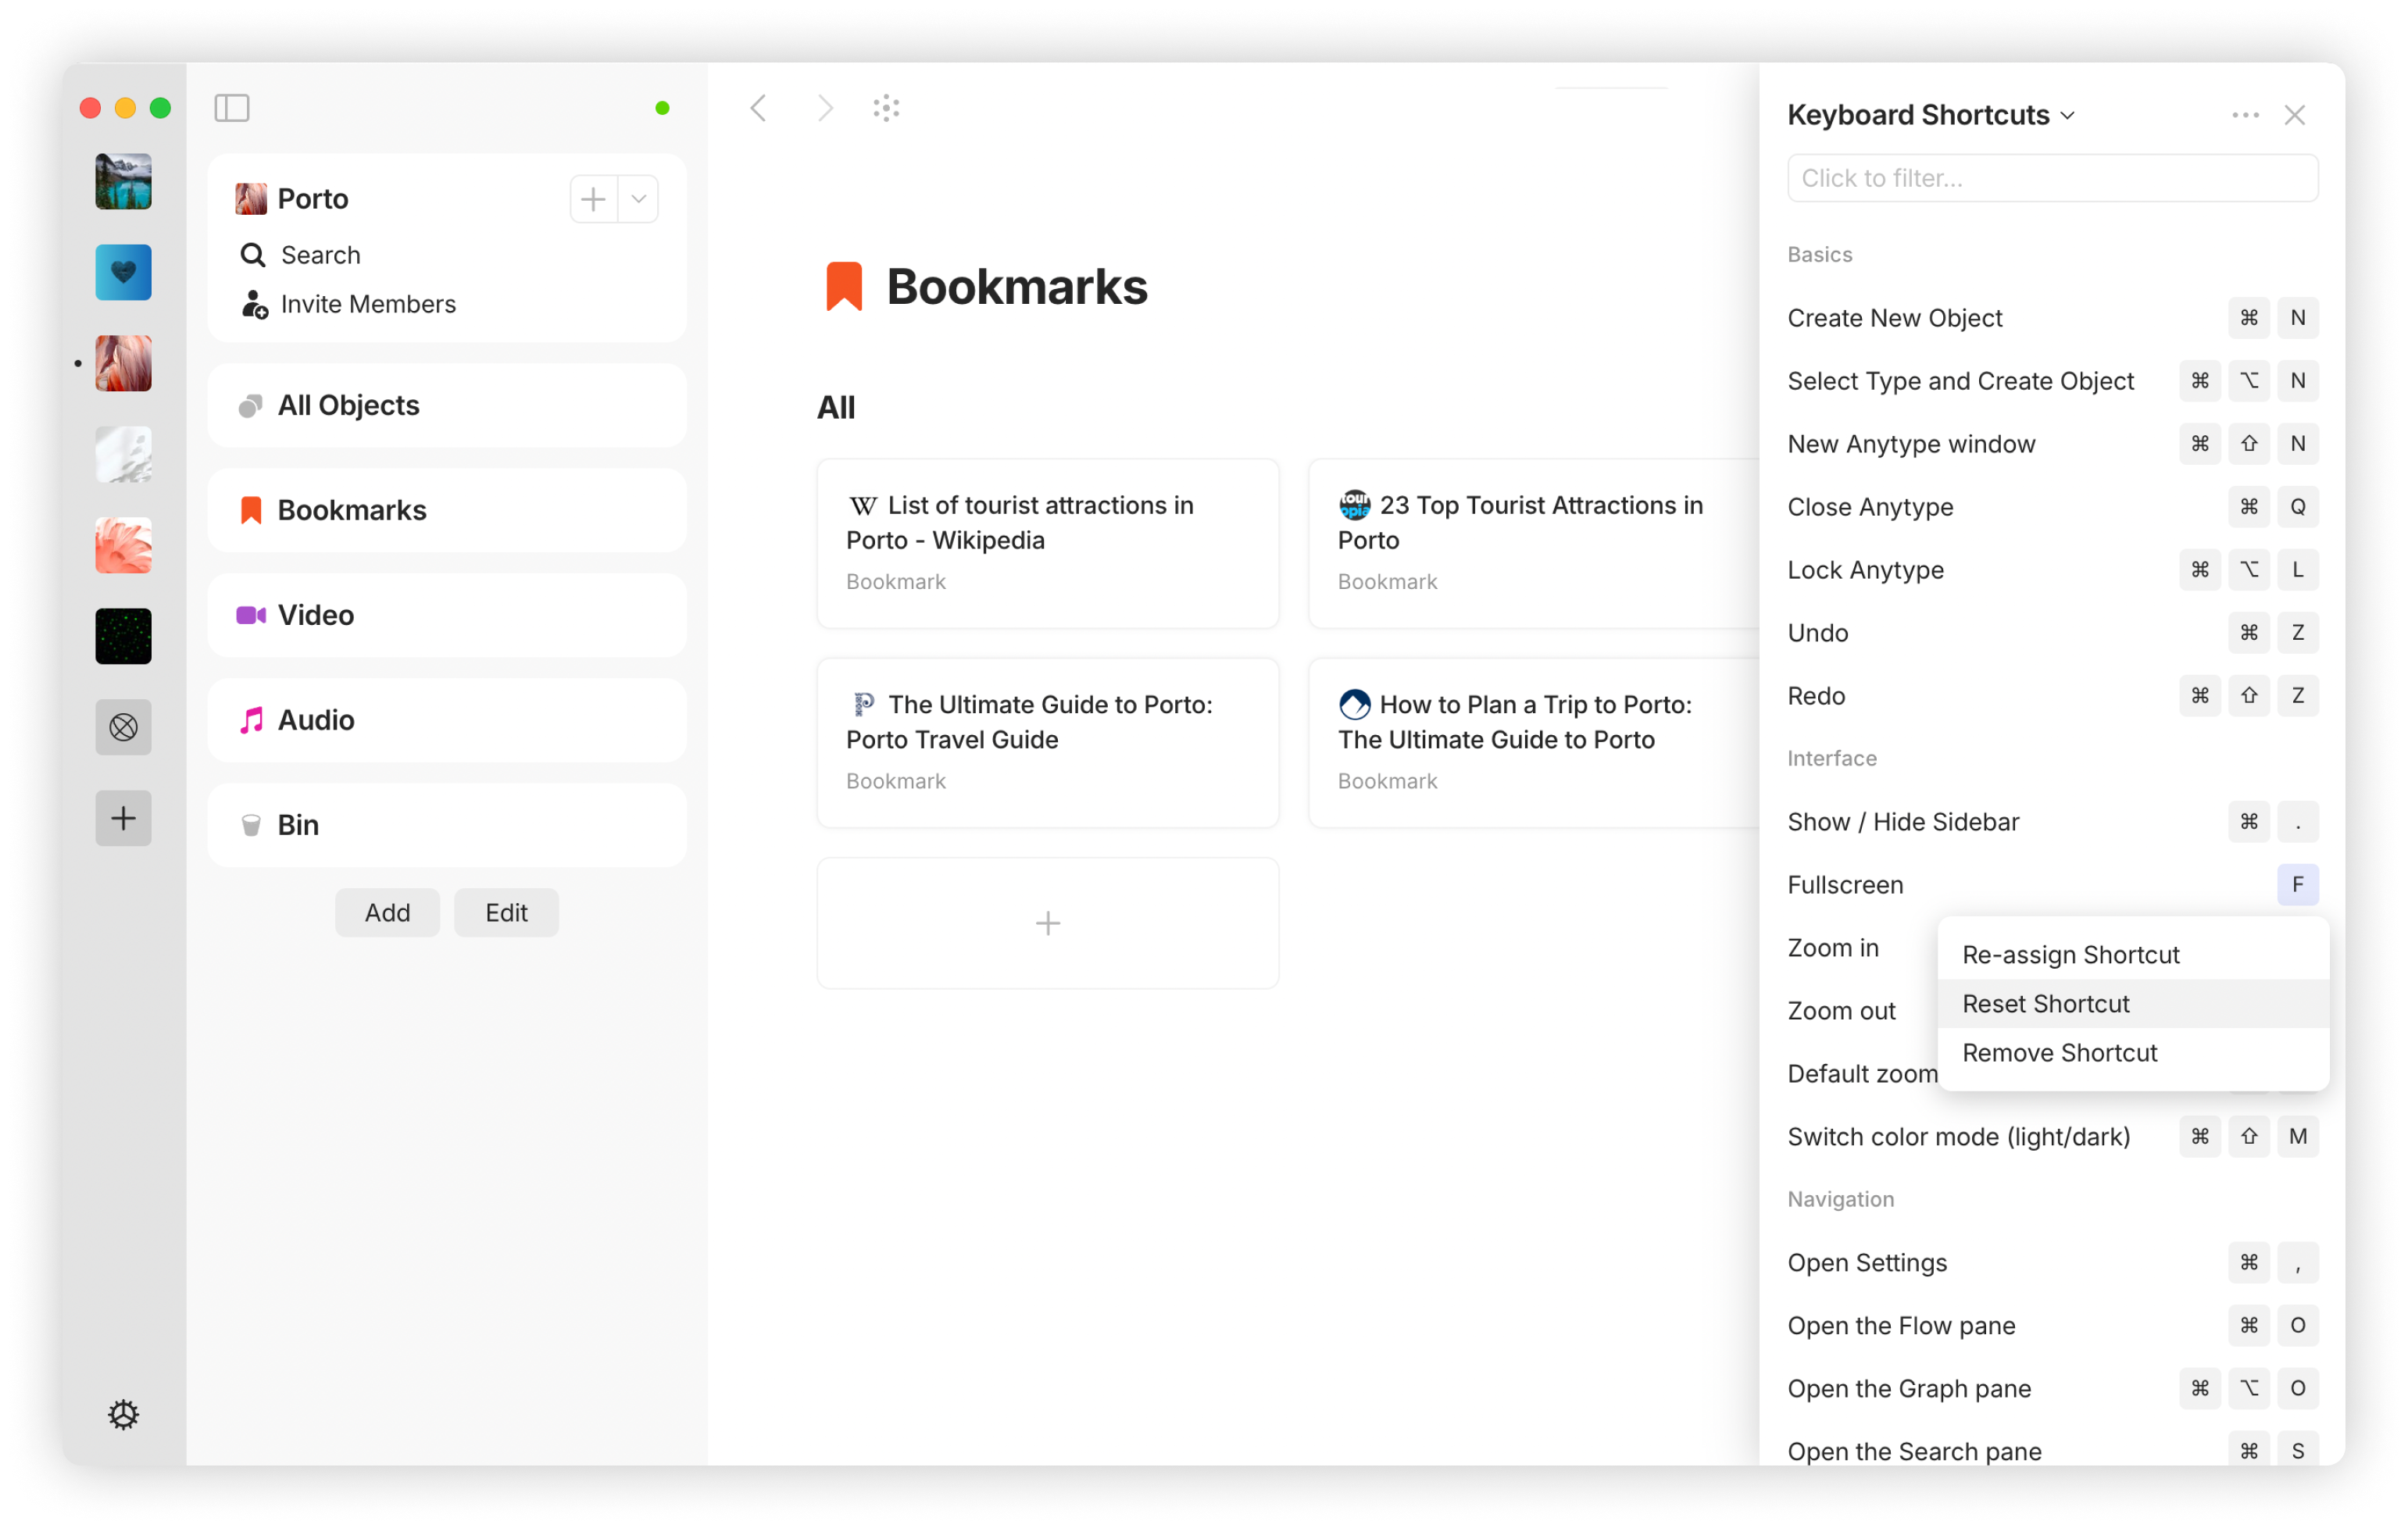The image size is (2408, 1528).
Task: Click the Select Type and Create Object row
Action: tap(2052, 381)
